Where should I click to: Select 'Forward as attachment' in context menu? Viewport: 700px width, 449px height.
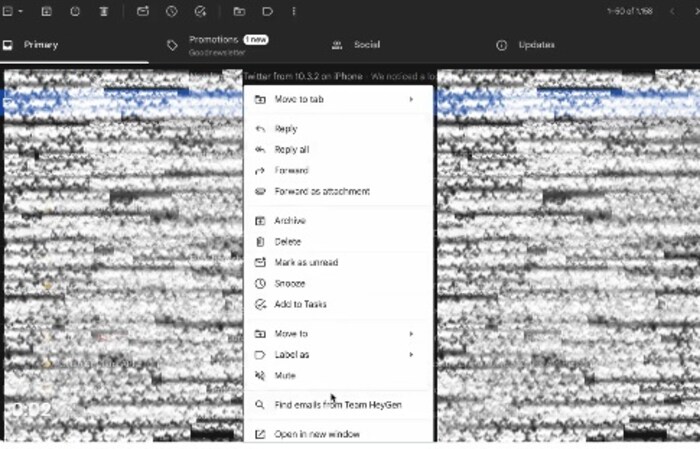pos(321,191)
